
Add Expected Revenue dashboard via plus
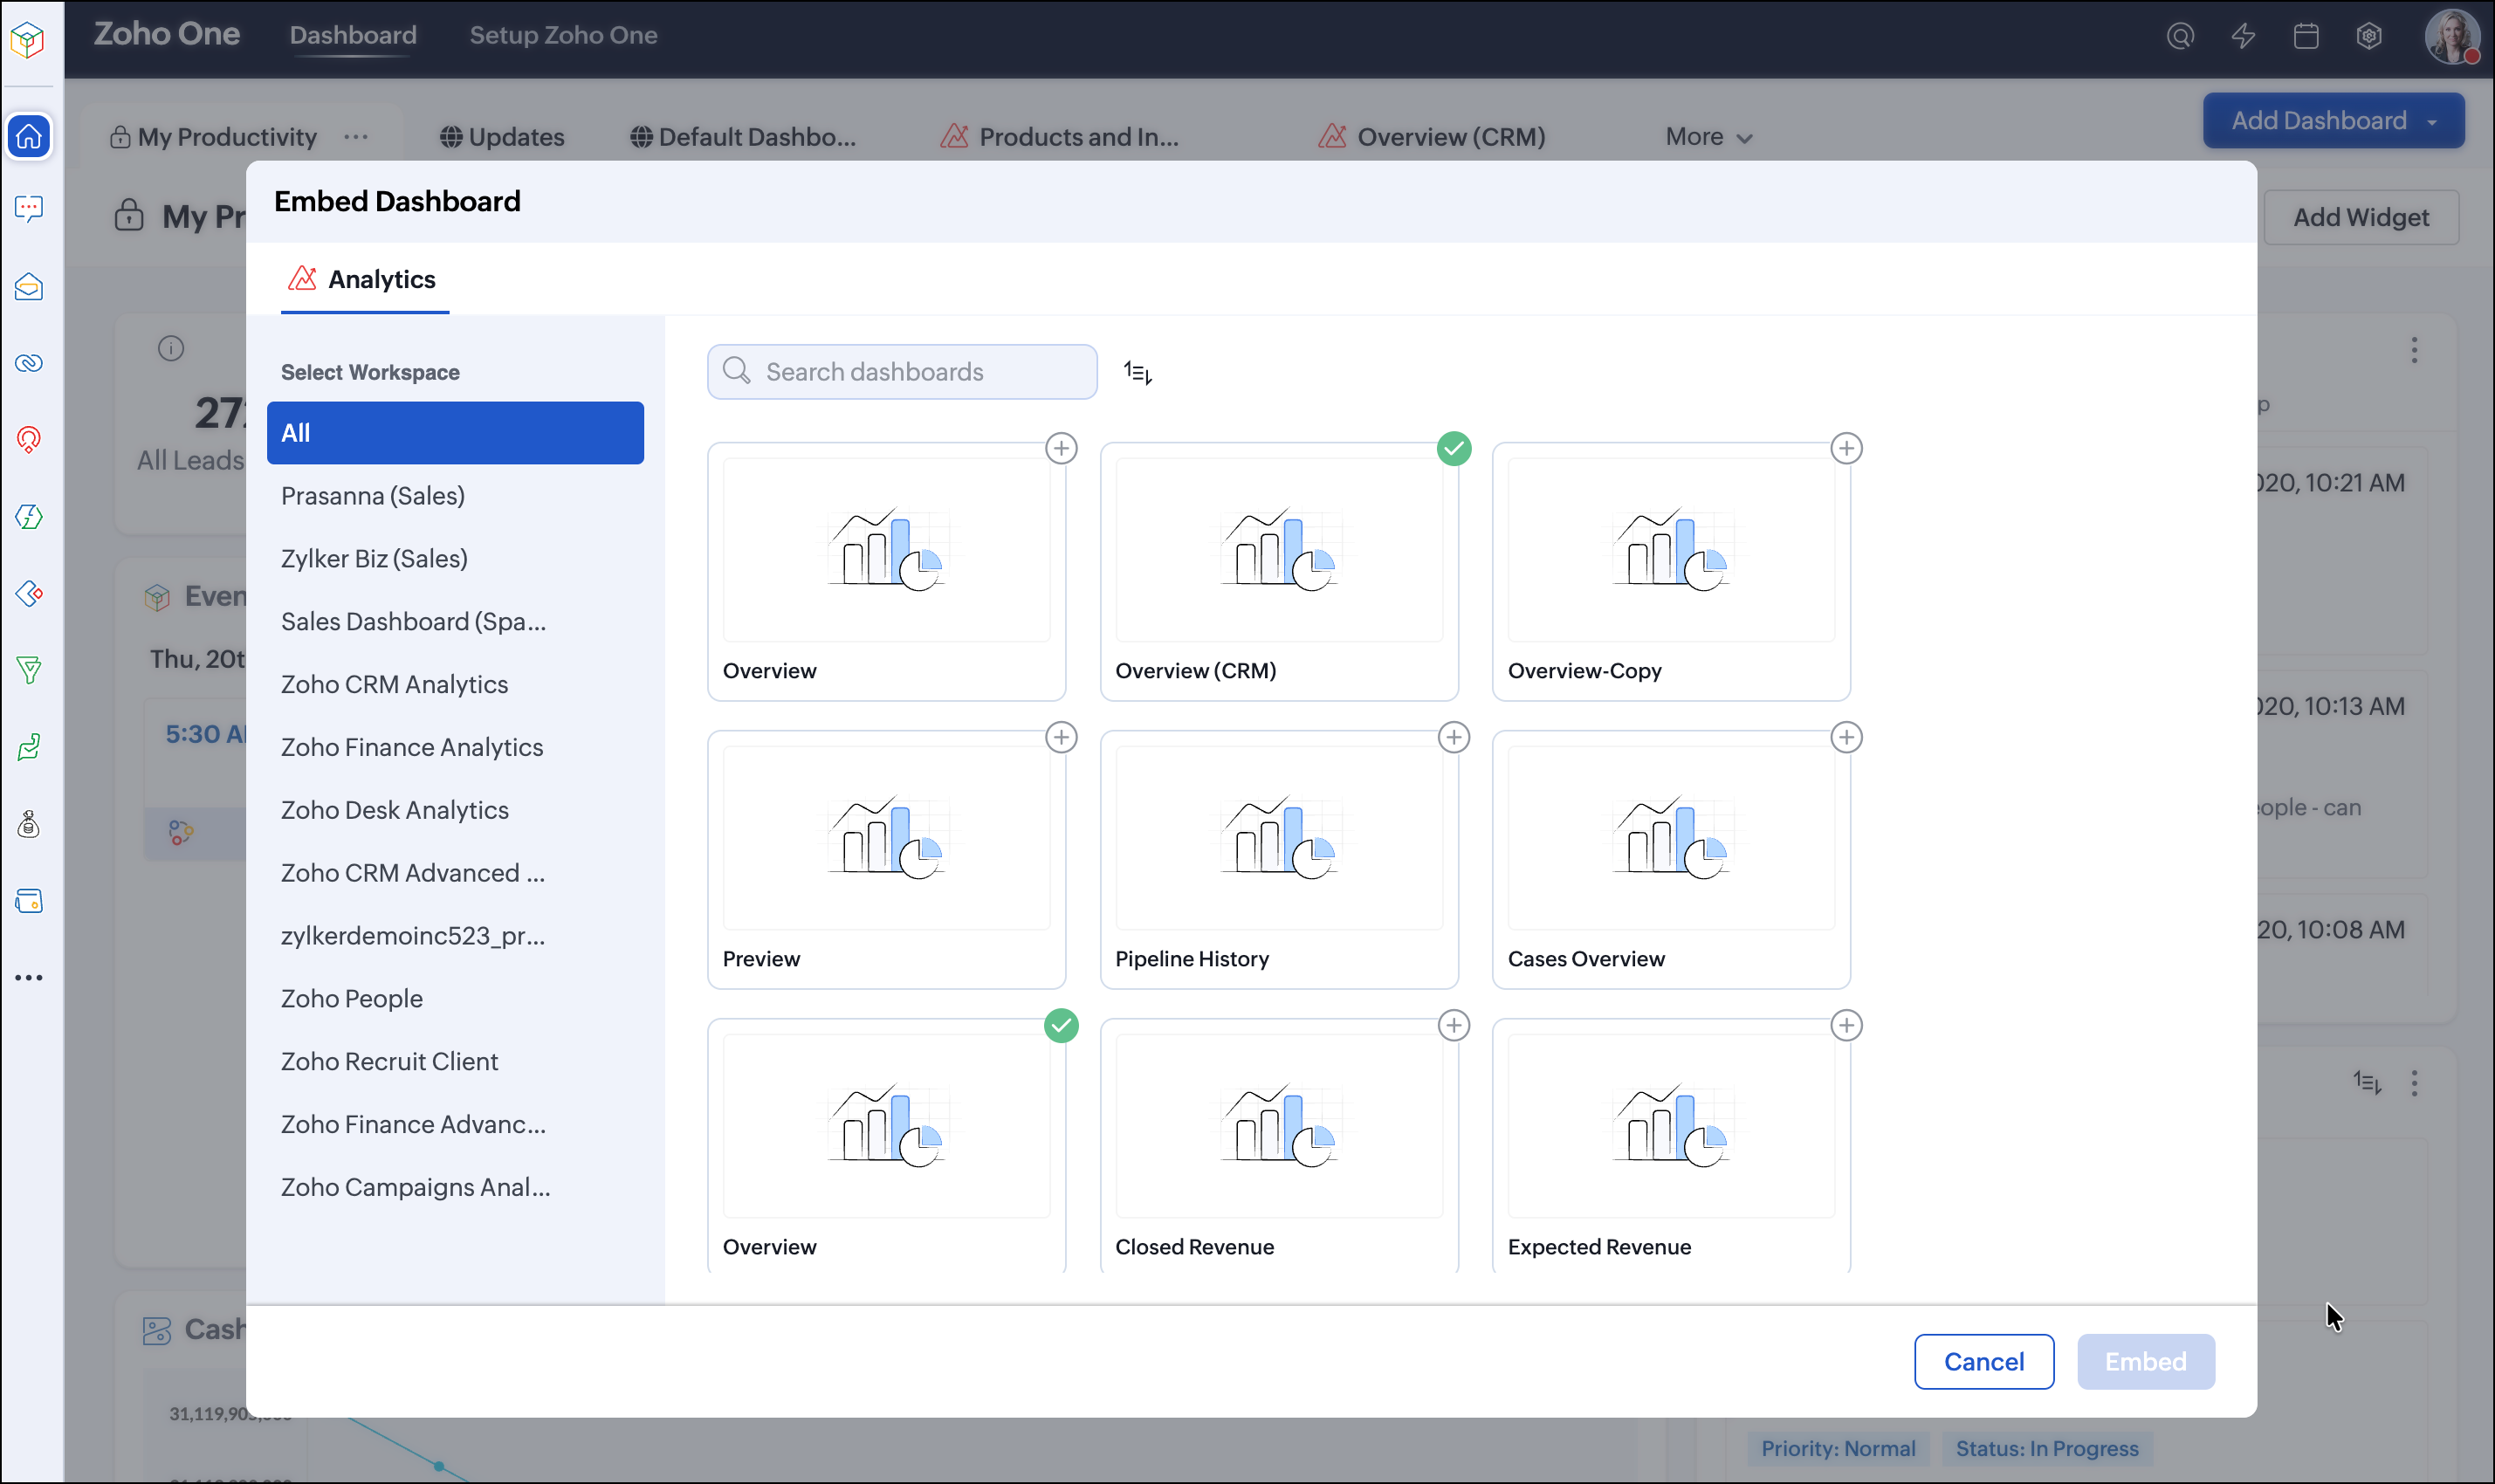click(x=1846, y=1025)
